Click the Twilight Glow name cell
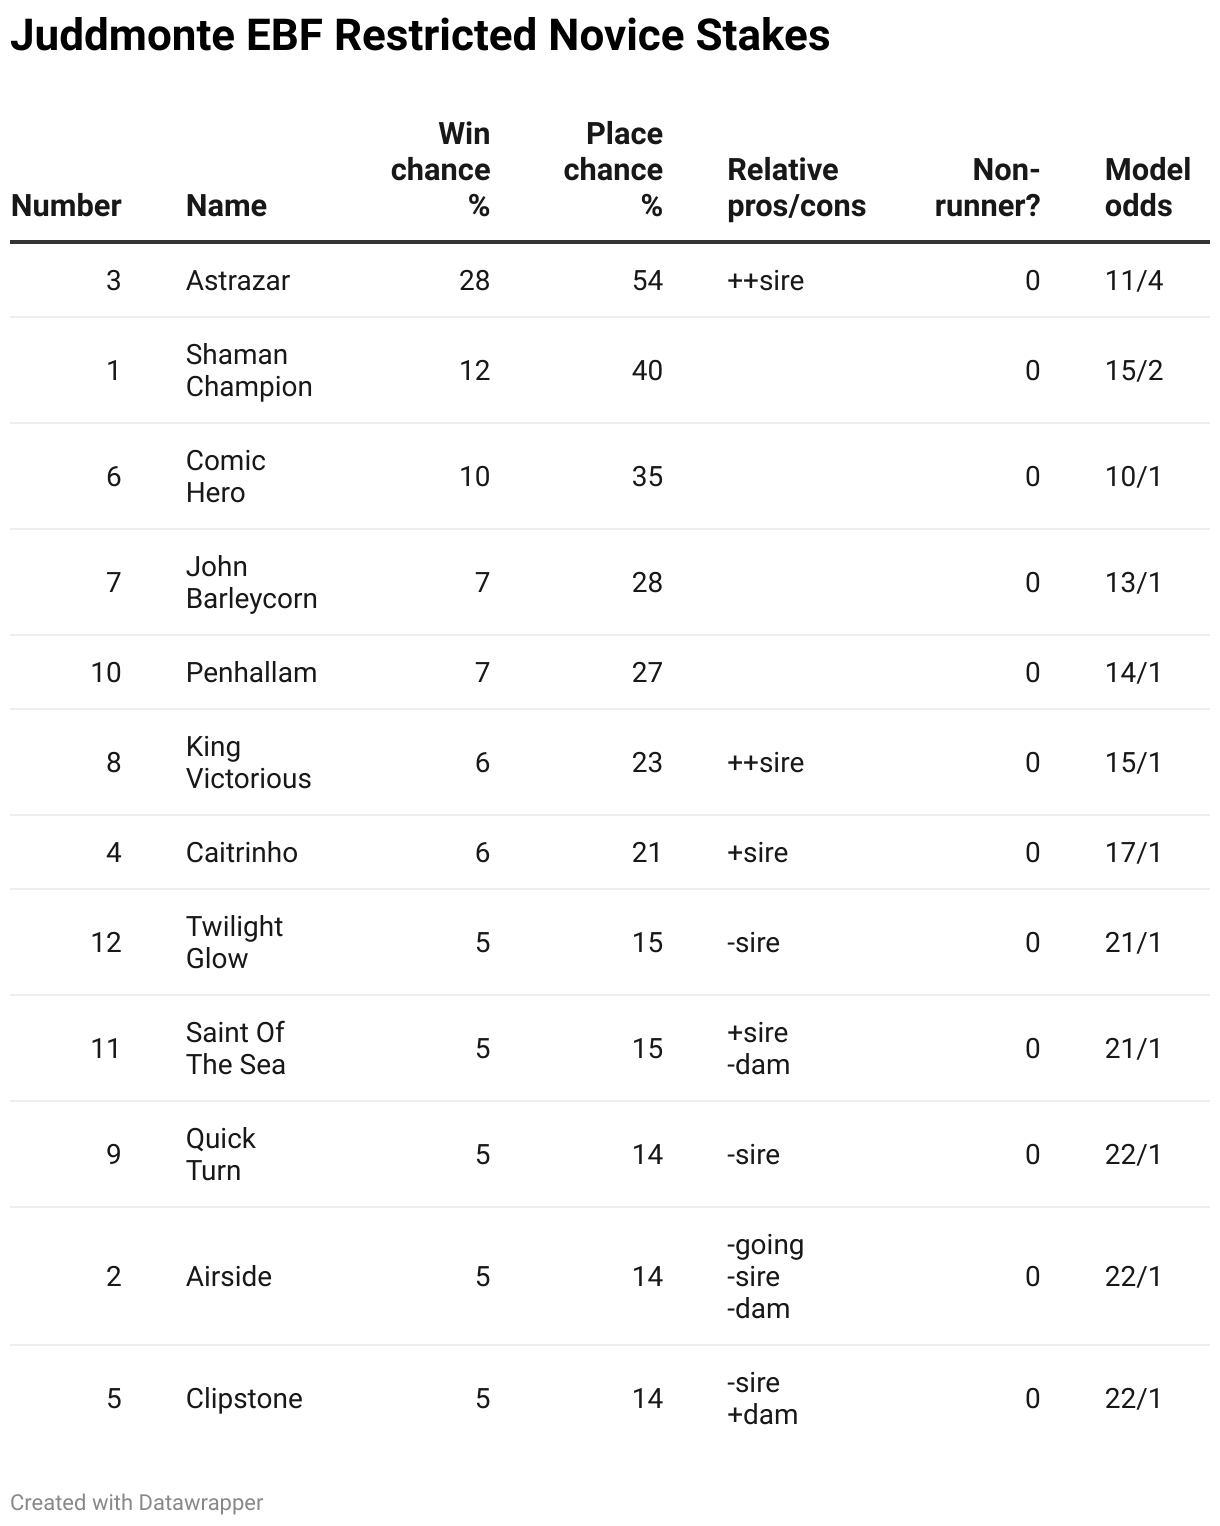The image size is (1220, 1526). 234,943
